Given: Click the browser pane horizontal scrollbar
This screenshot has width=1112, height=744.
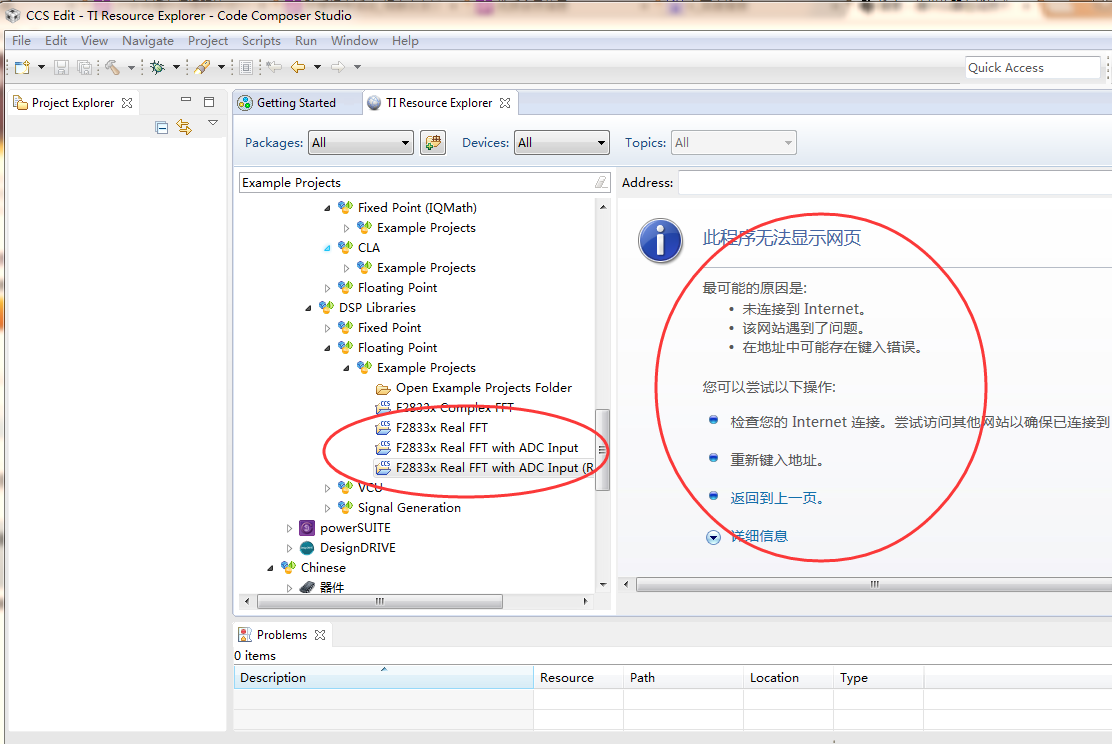Looking at the screenshot, I should [x=874, y=584].
